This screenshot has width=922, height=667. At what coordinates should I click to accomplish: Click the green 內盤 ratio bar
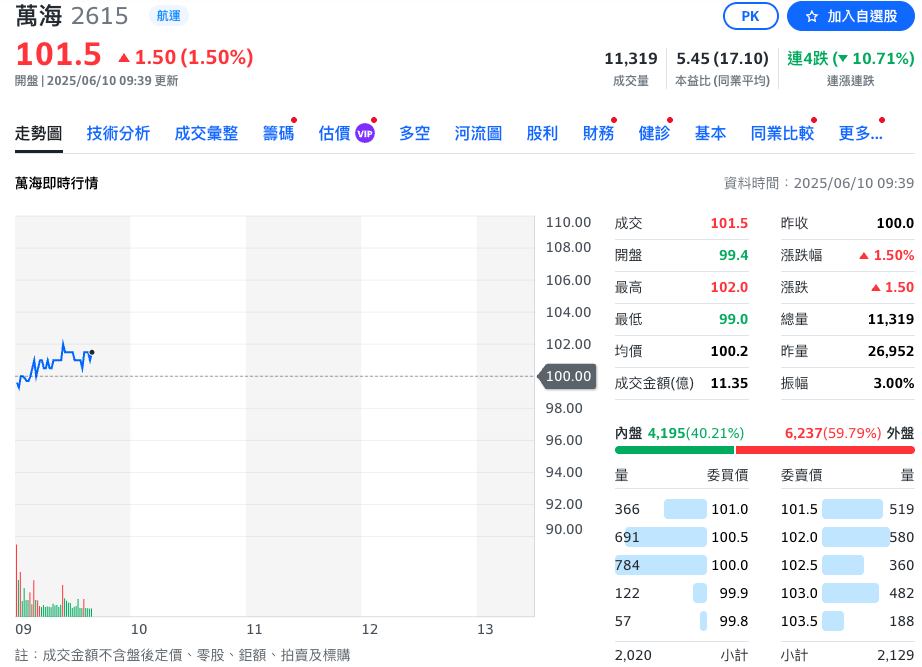click(674, 450)
